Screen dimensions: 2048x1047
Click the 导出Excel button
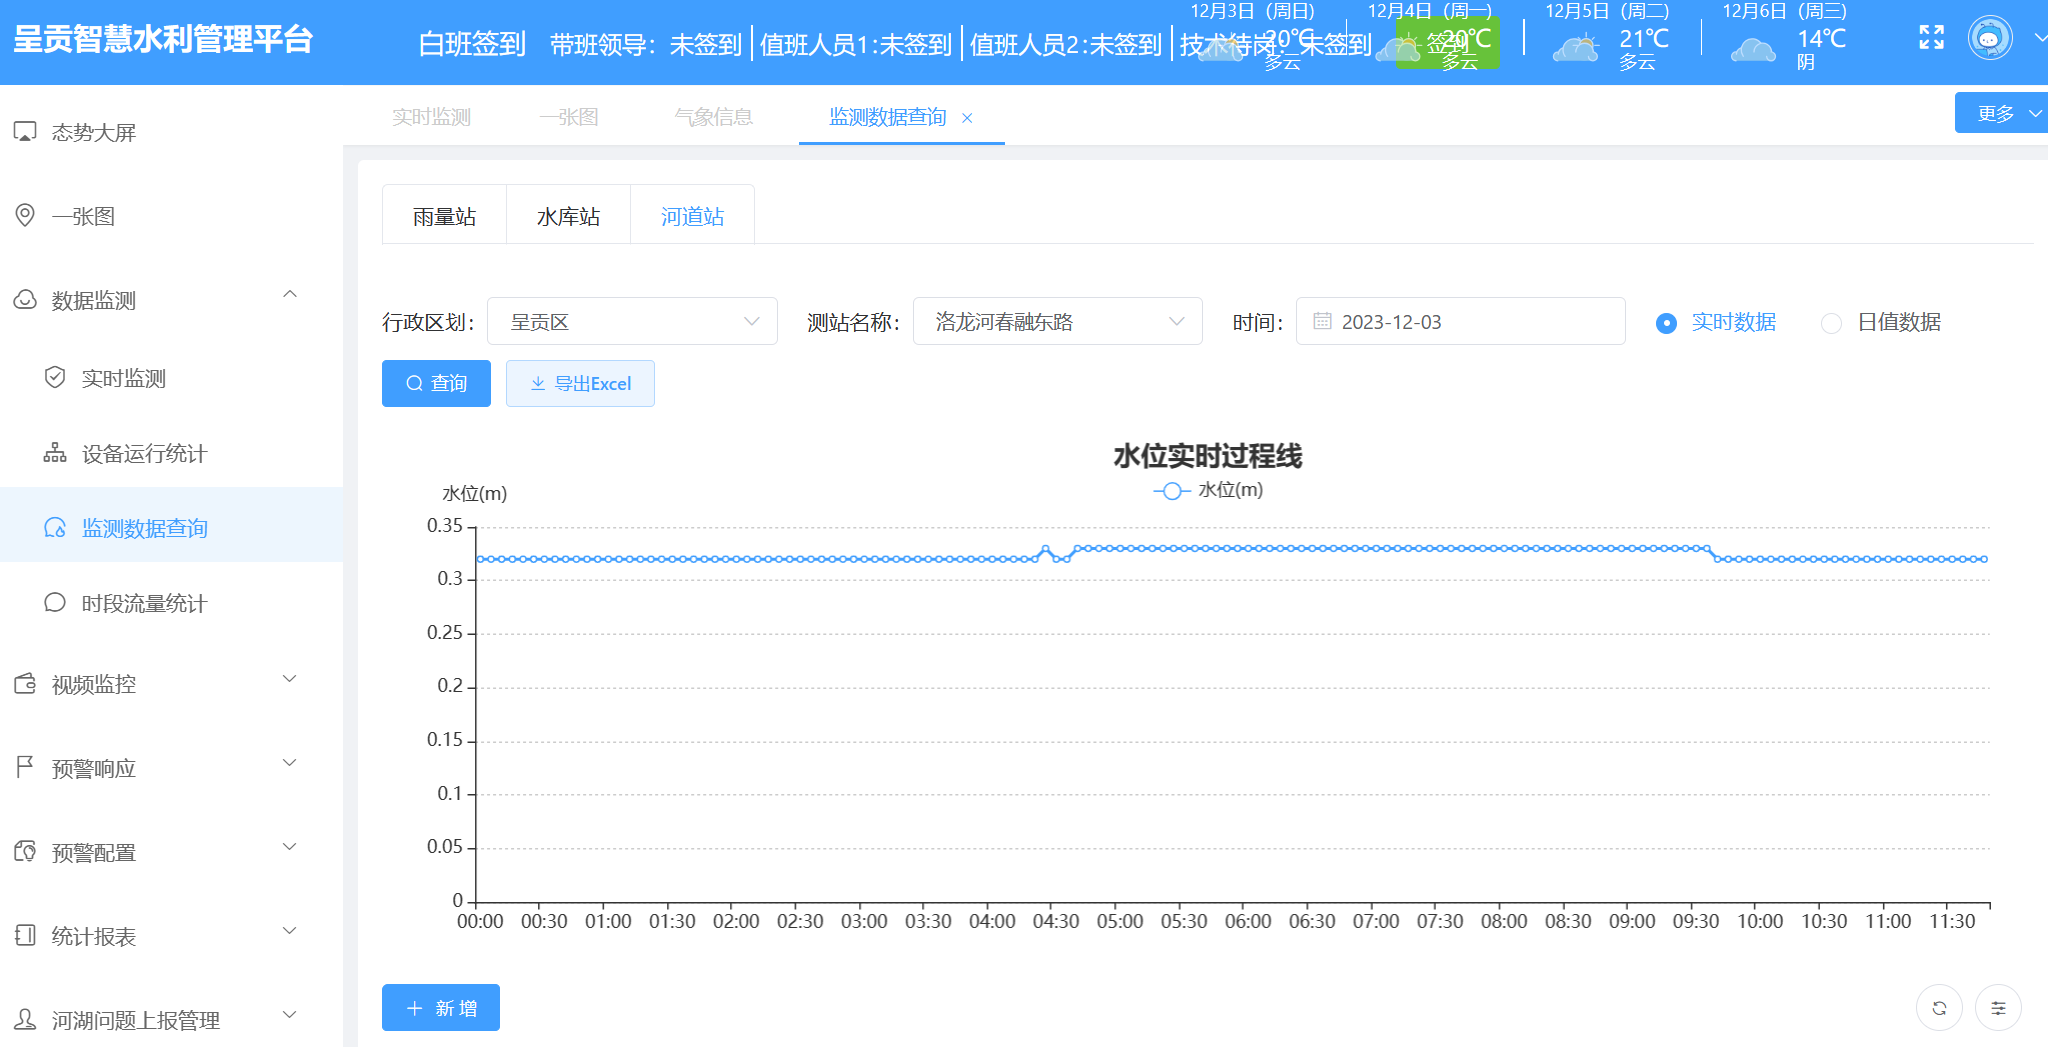(x=580, y=383)
